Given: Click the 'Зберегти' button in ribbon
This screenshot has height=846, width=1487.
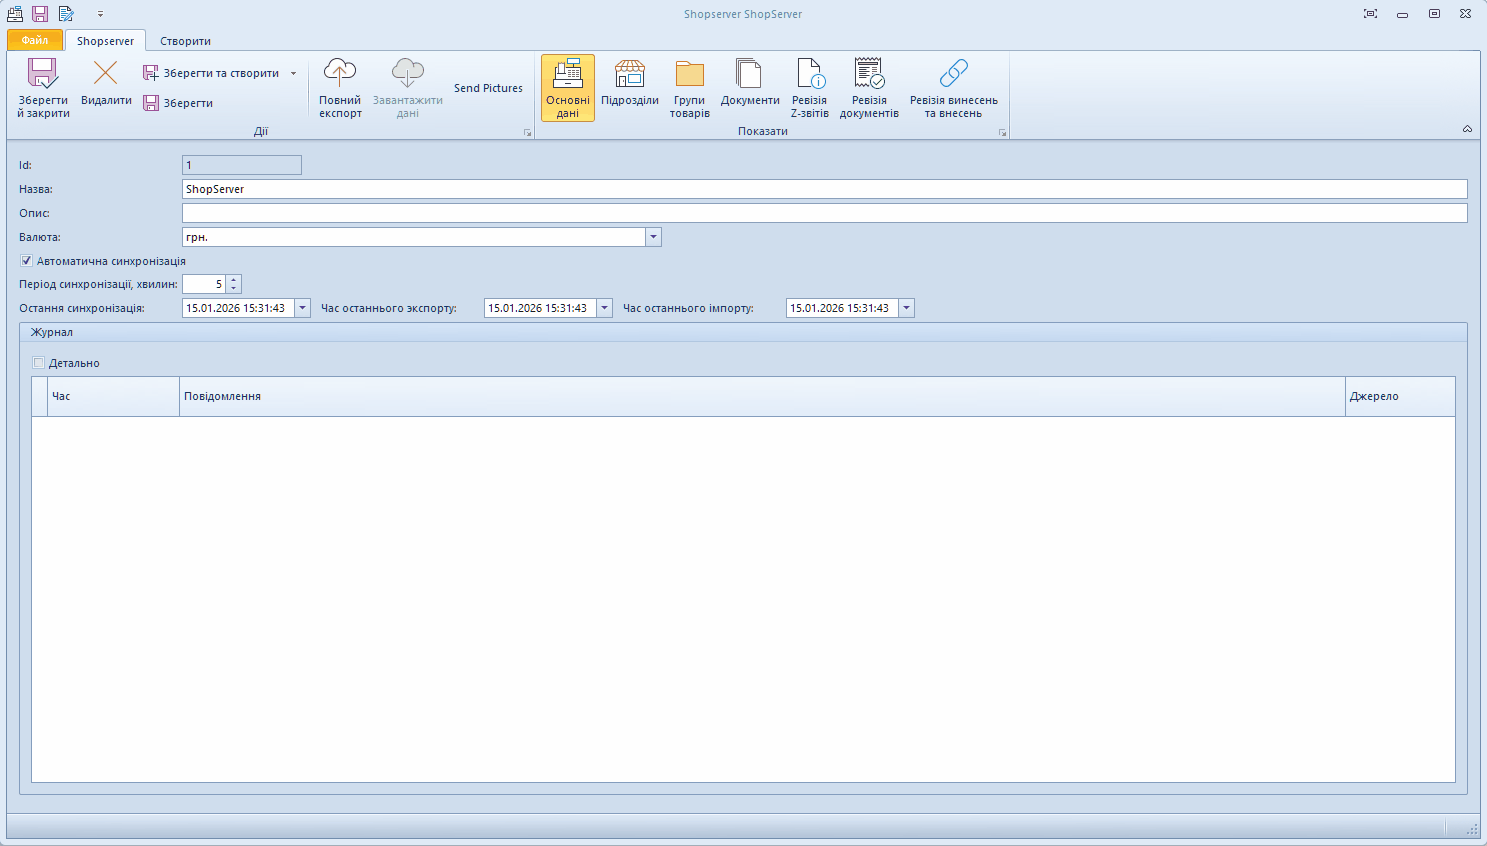Looking at the screenshot, I should 178,103.
